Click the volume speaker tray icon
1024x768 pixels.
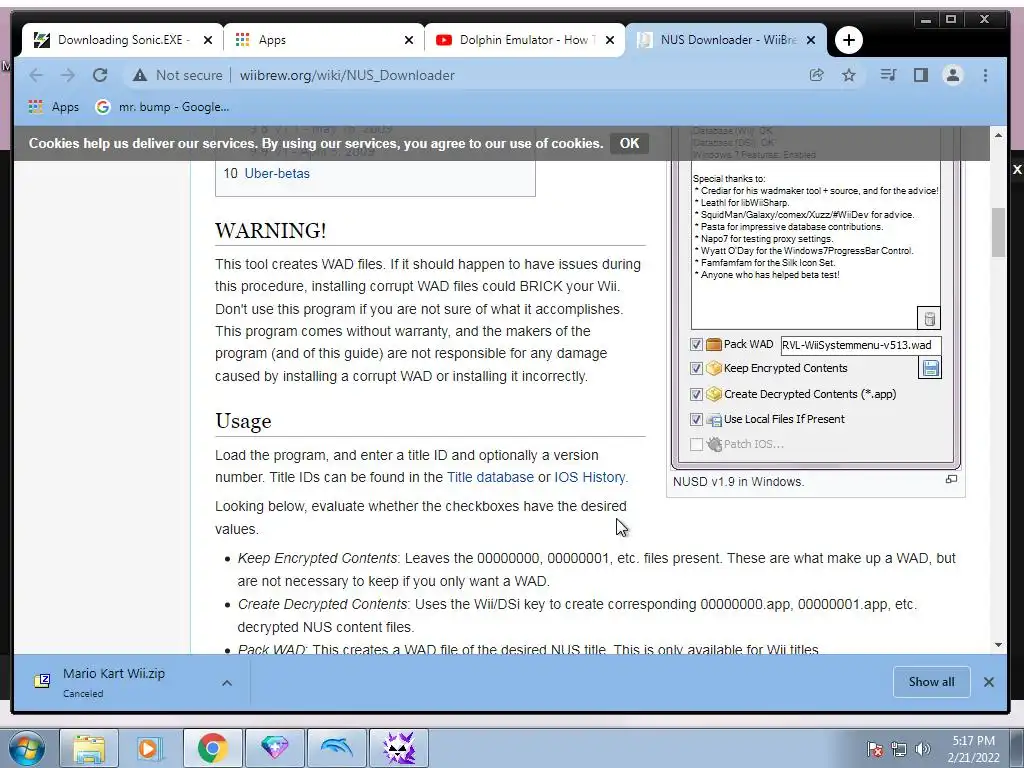click(923, 749)
